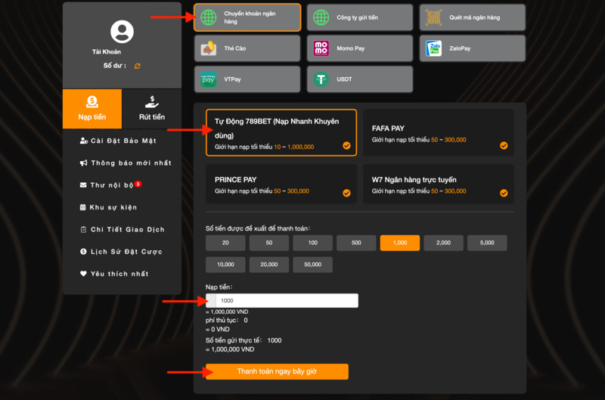Select the FAFA PAY channel radio option
This screenshot has width=605, height=400.
pyautogui.click(x=438, y=133)
